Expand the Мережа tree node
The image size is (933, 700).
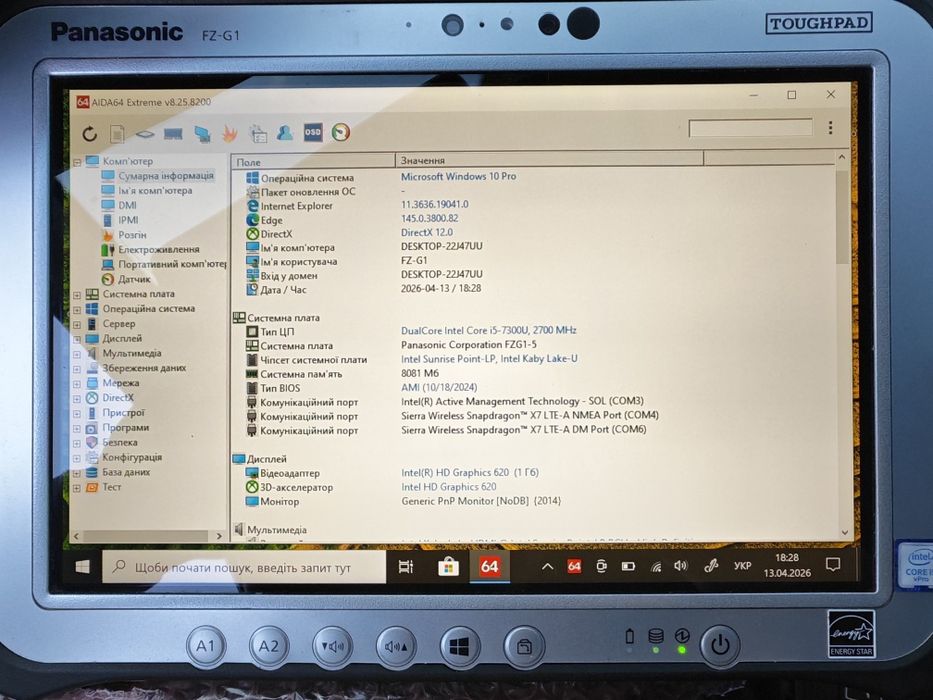(x=77, y=385)
